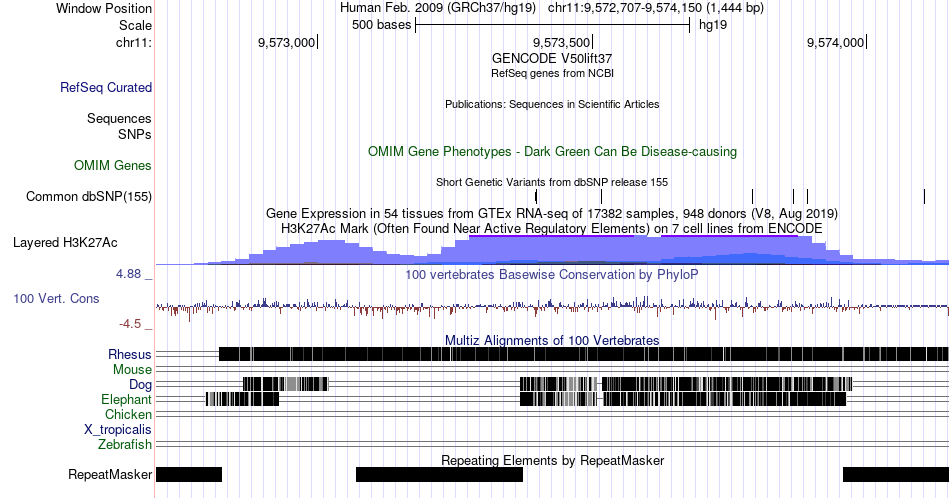Viewport: 950px width, 498px height.
Task: Click the Scale label
Action: click(135, 25)
